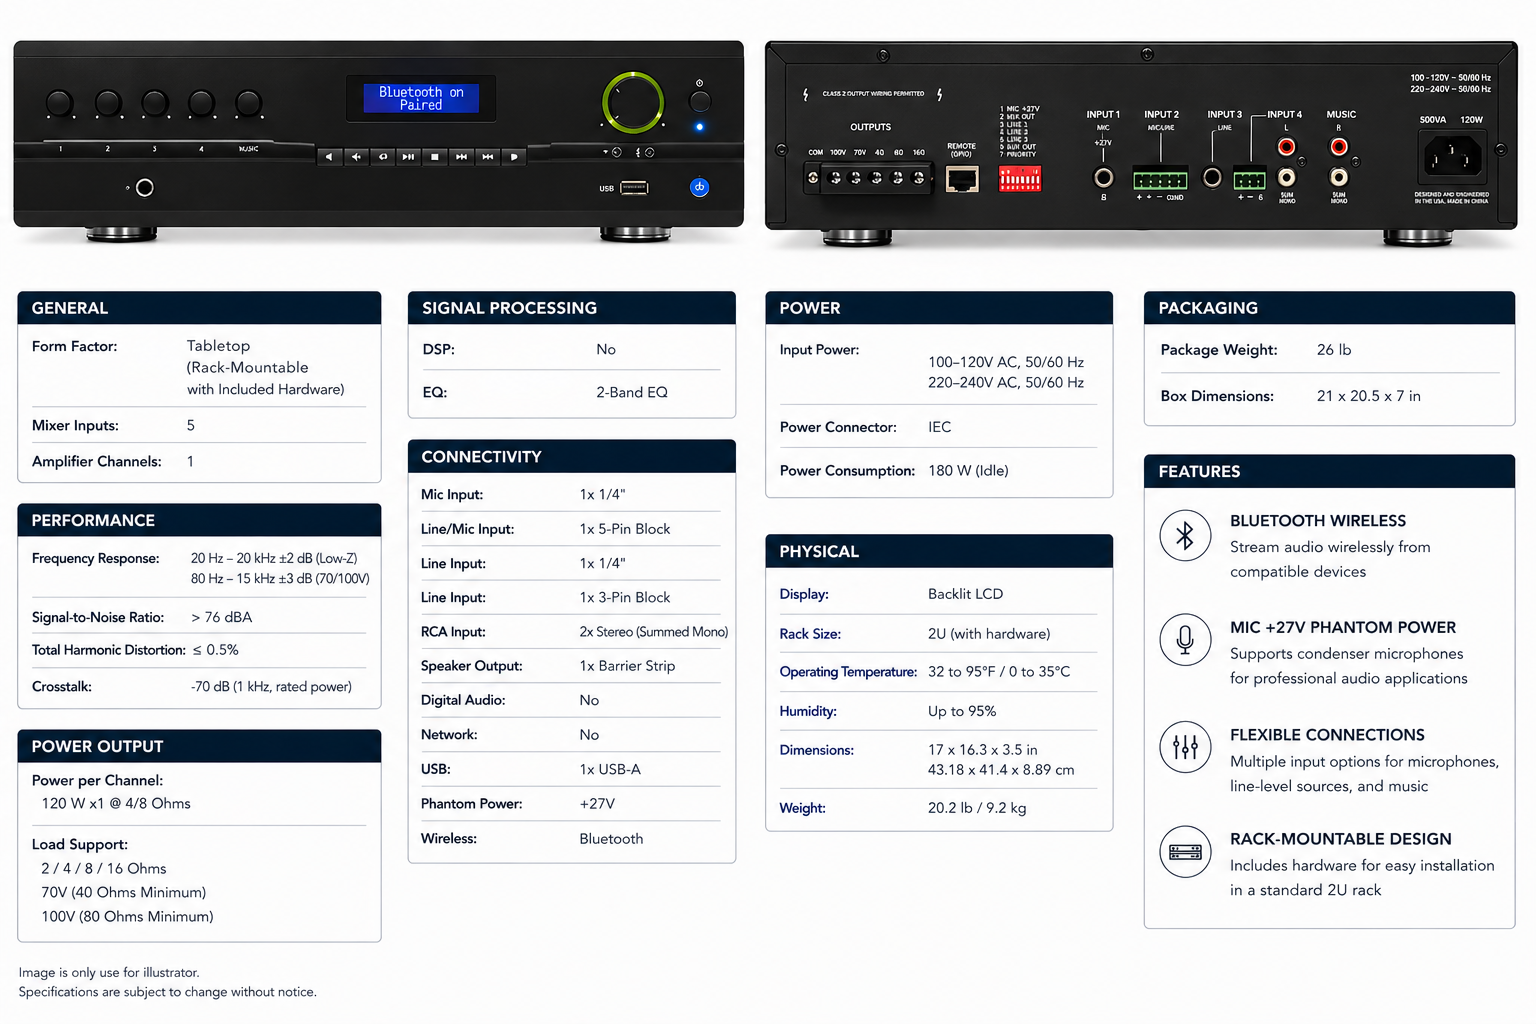Click the front panel USB port

pos(634,187)
